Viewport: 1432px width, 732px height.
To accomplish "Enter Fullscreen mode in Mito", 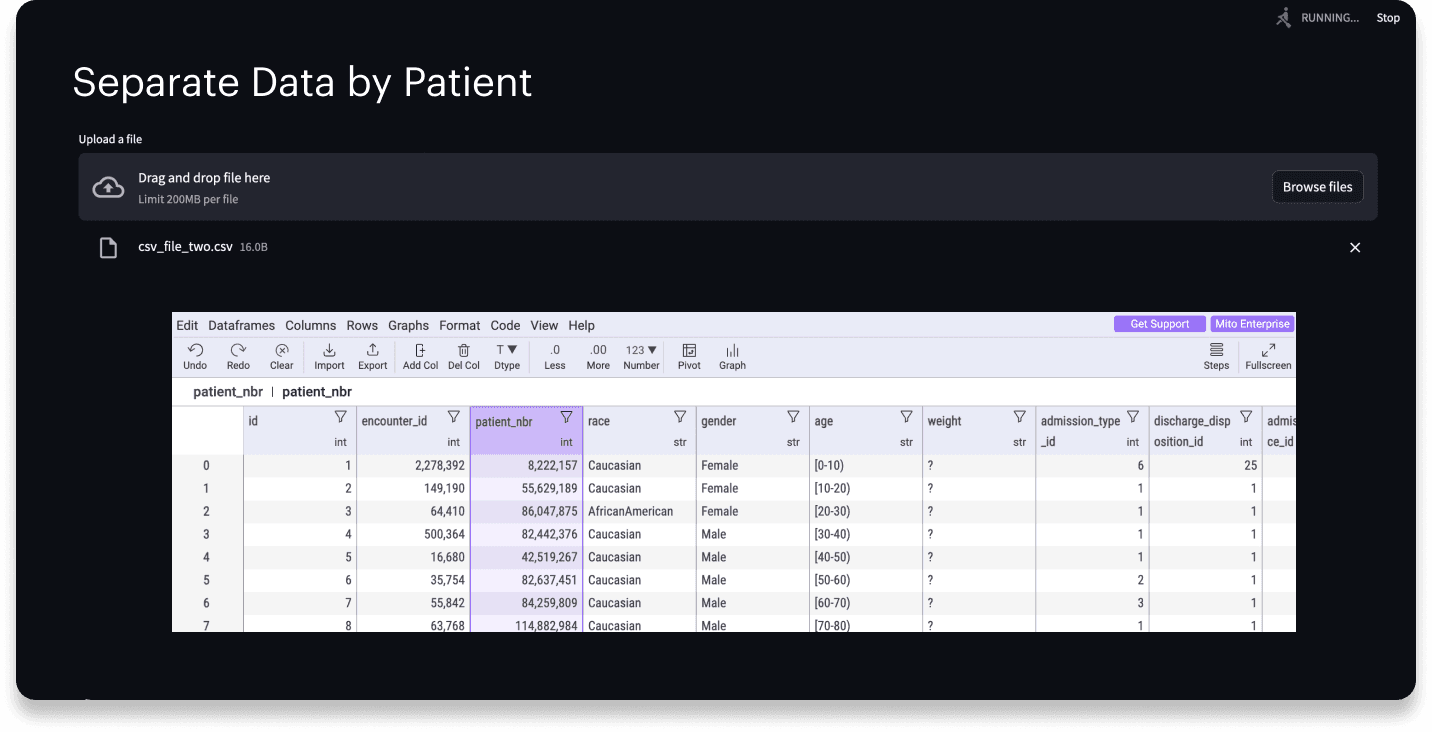I will 1267,355.
